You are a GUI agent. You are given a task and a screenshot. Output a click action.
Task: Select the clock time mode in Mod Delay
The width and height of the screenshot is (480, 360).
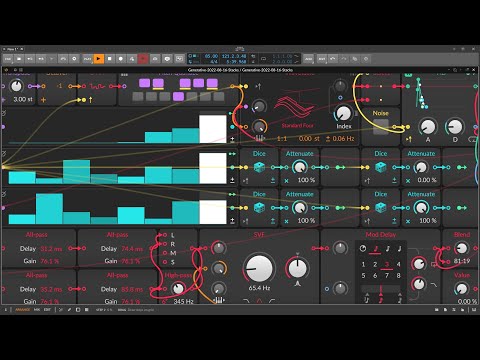click(x=363, y=248)
